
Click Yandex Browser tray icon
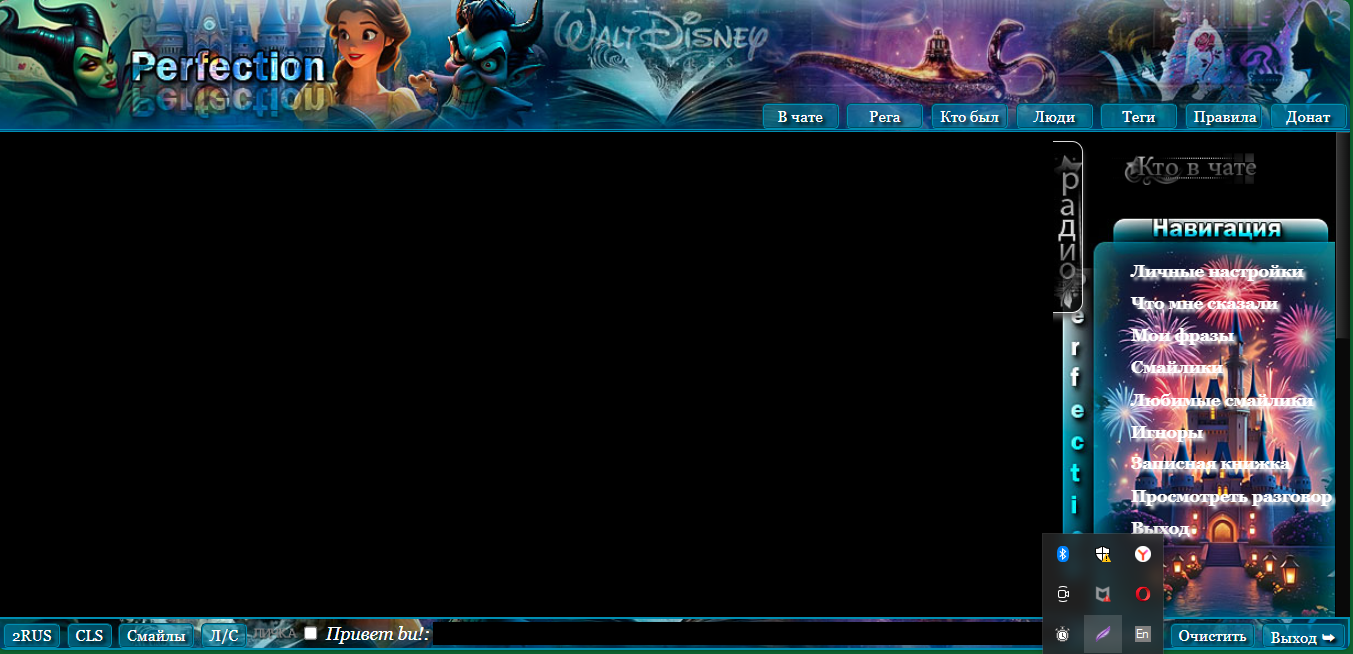tap(1142, 554)
